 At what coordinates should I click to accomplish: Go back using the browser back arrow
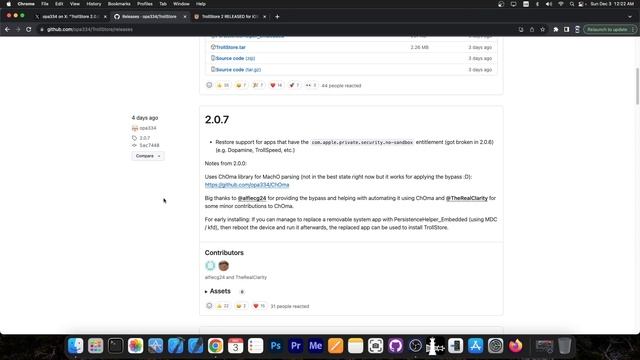(x=7, y=29)
